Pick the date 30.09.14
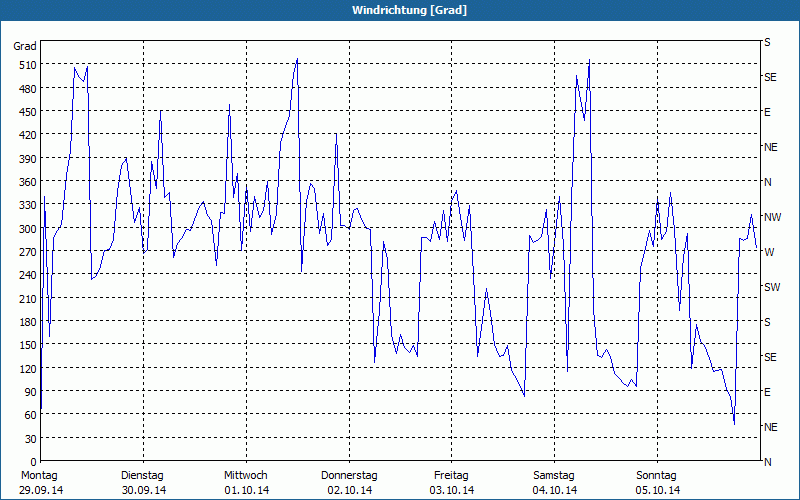The image size is (800, 500). (144, 490)
